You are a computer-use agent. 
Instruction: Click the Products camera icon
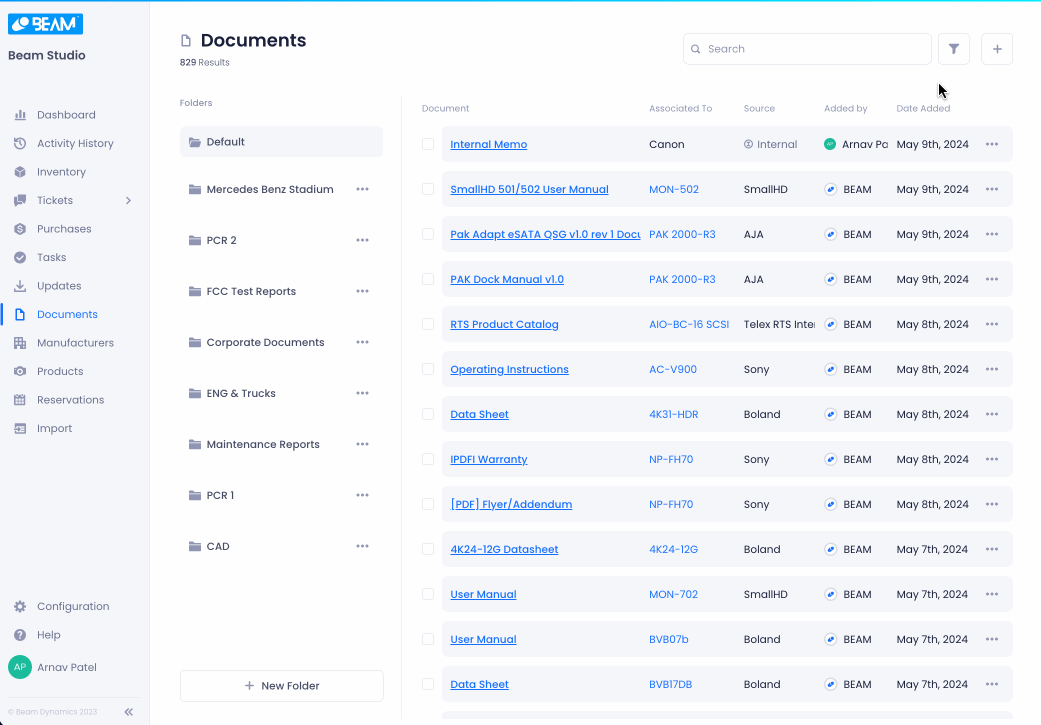(x=20, y=372)
